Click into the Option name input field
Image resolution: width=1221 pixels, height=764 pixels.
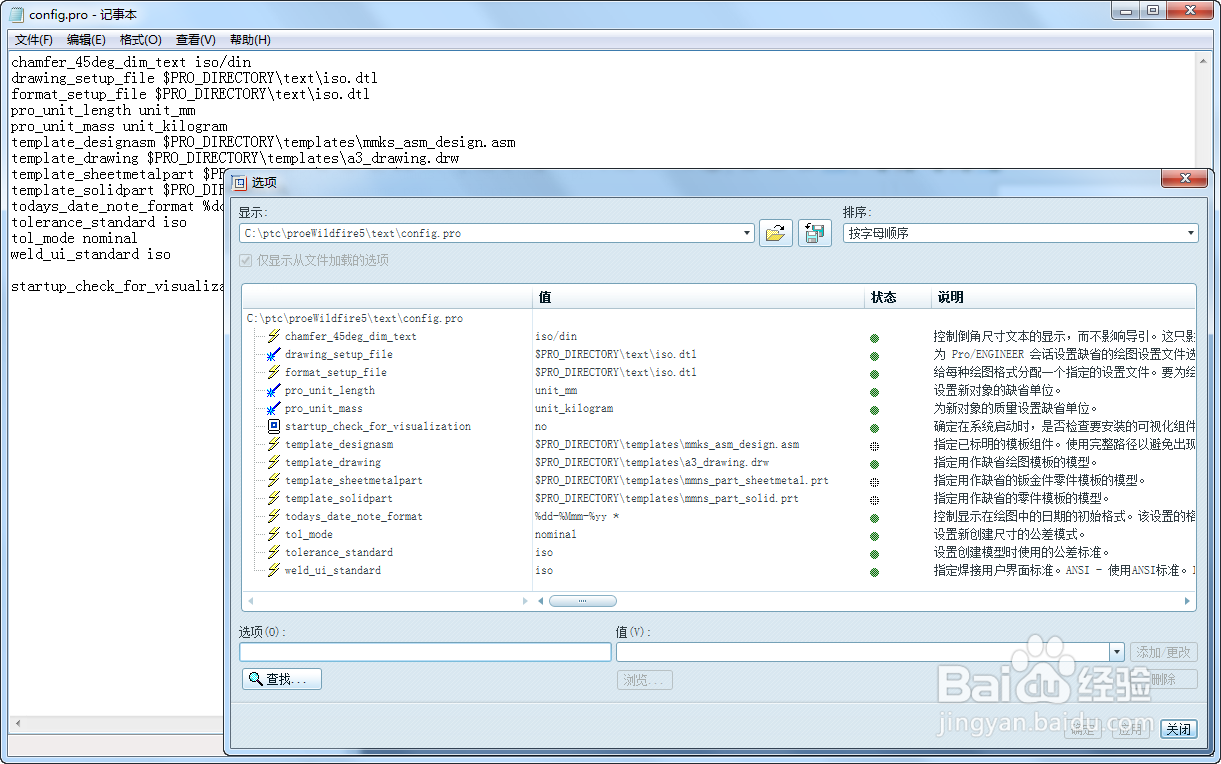(425, 652)
